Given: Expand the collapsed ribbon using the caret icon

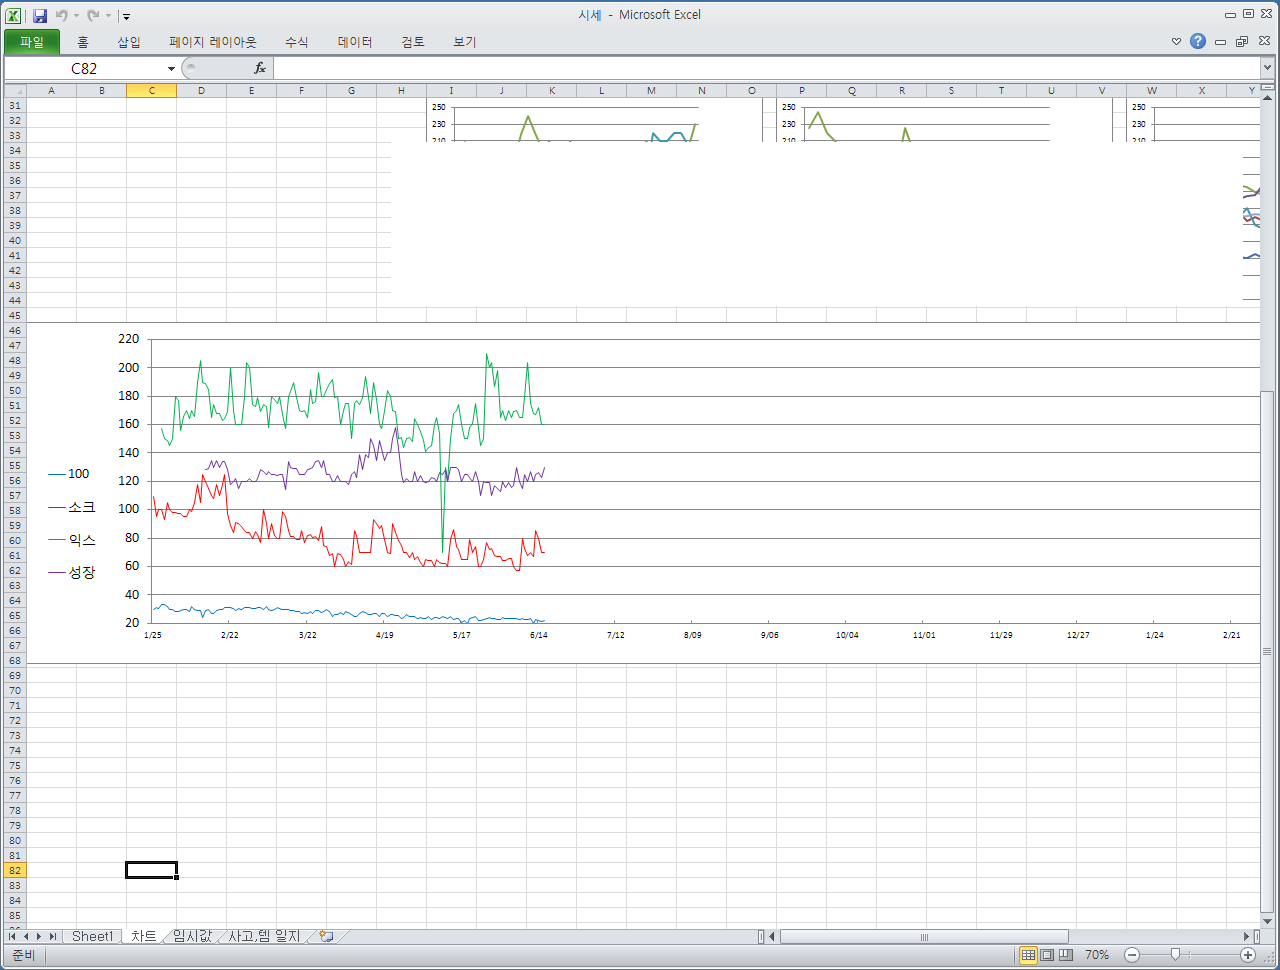Looking at the screenshot, I should (1176, 42).
